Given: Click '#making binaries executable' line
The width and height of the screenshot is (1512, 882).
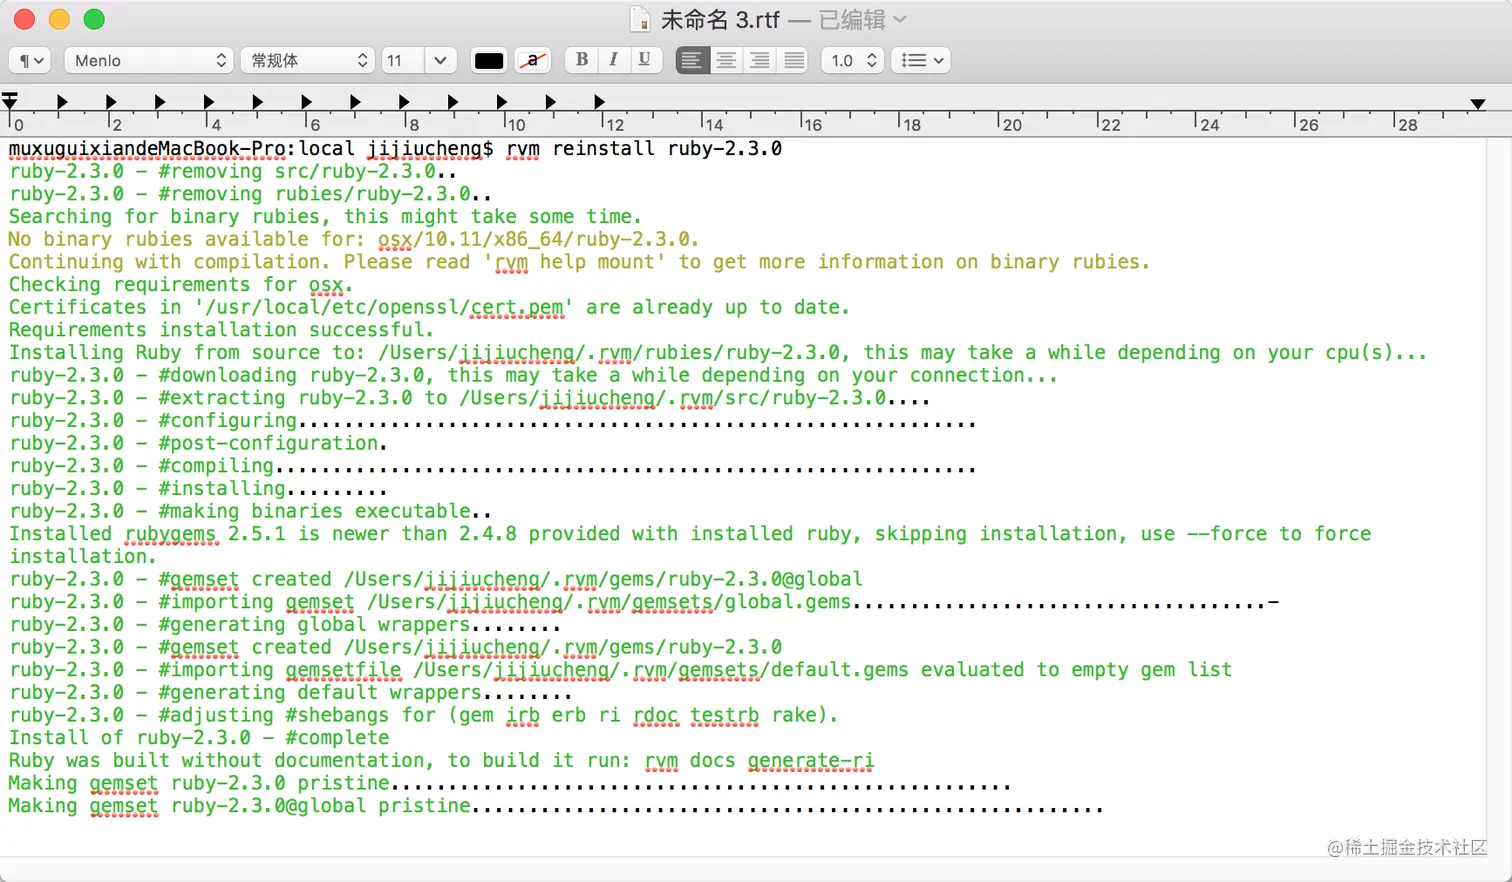Looking at the screenshot, I should (250, 511).
